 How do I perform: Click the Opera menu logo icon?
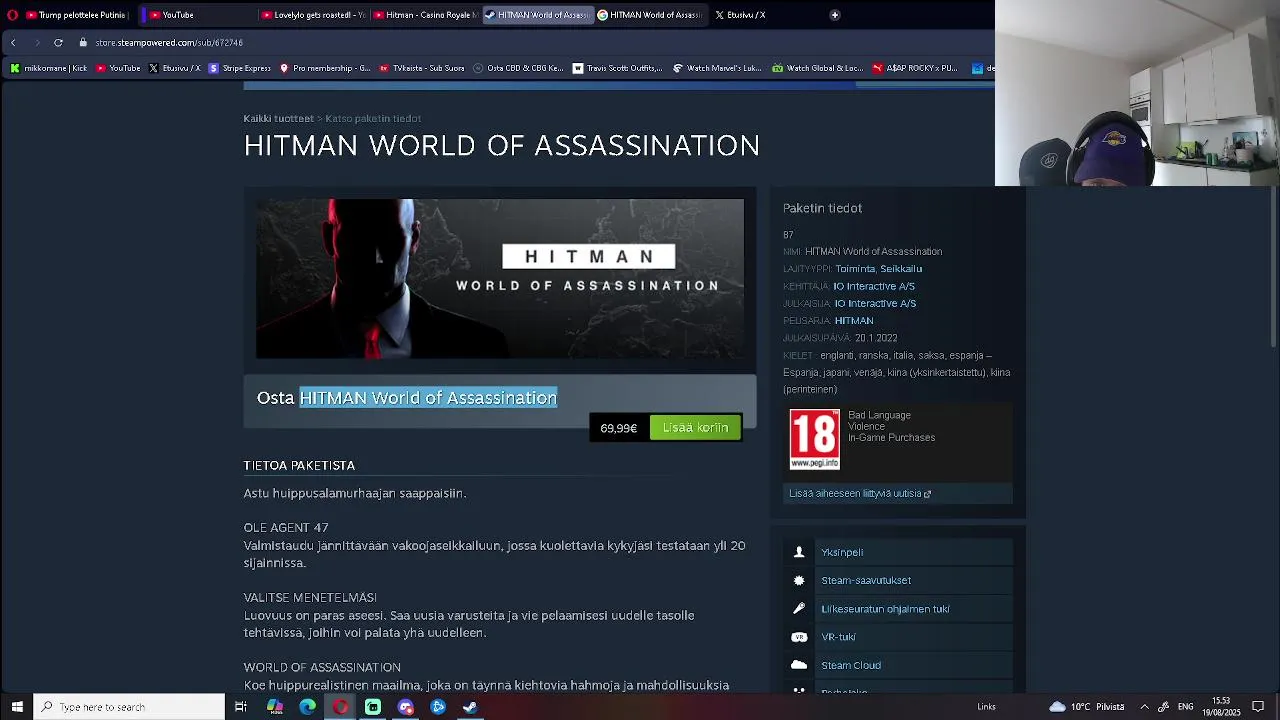point(12,15)
